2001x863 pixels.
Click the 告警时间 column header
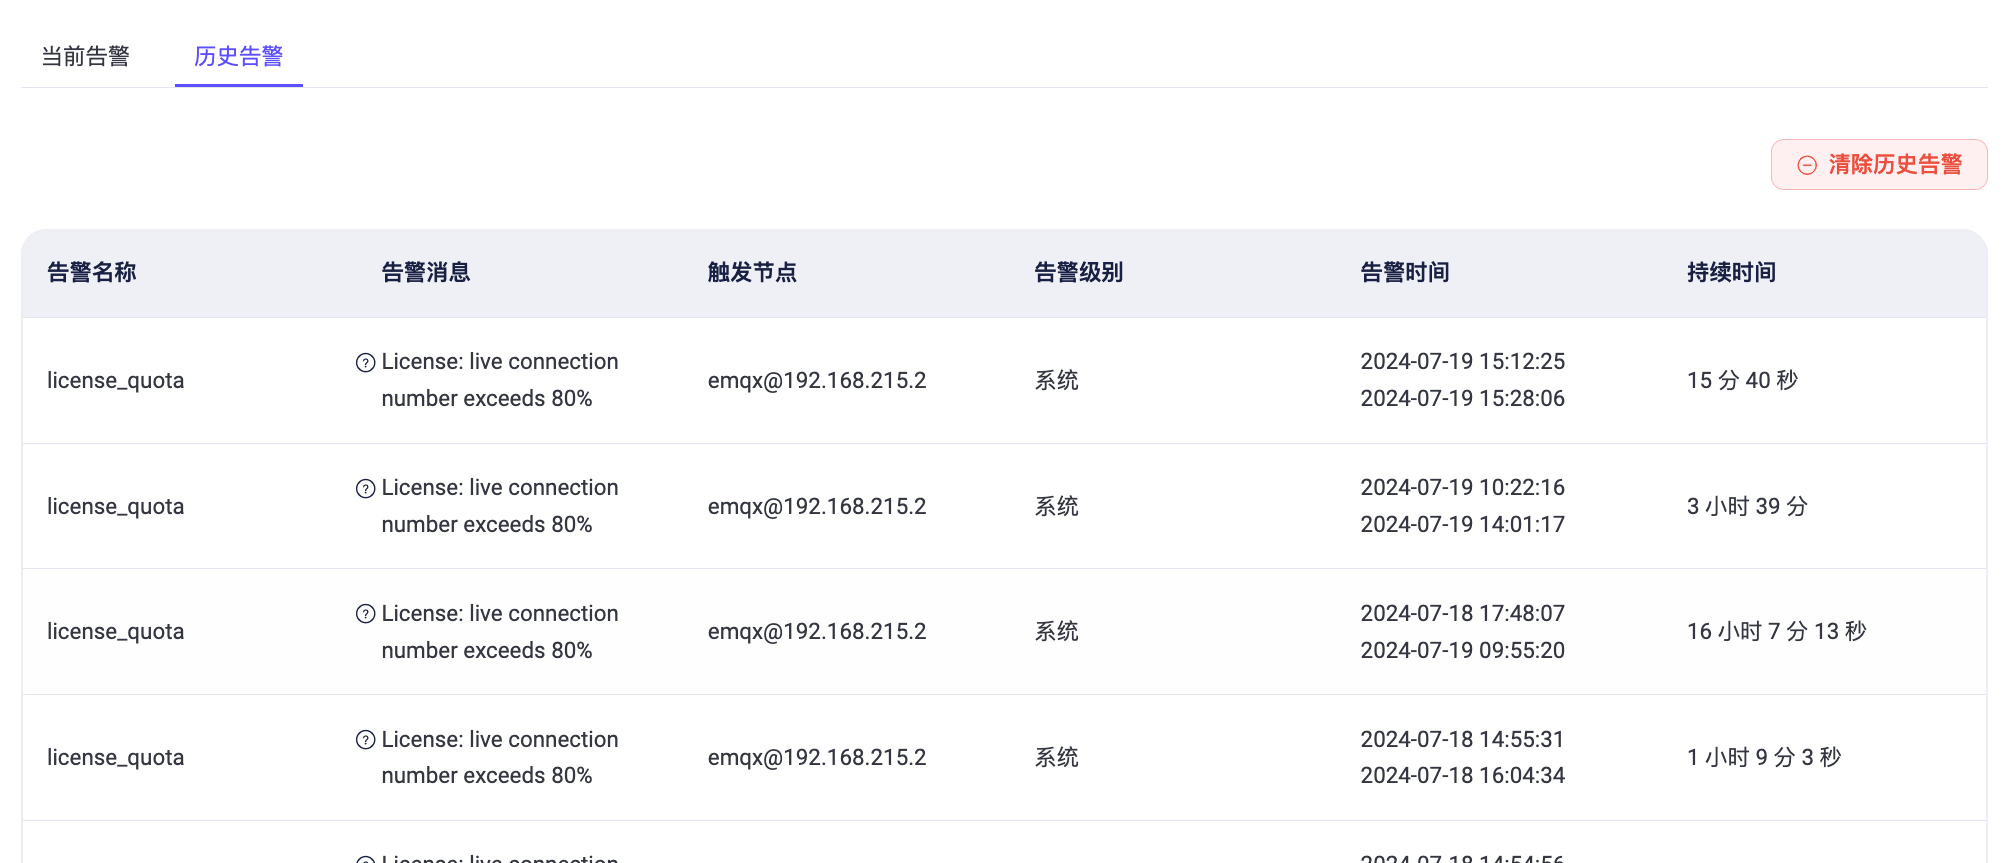pyautogui.click(x=1405, y=272)
